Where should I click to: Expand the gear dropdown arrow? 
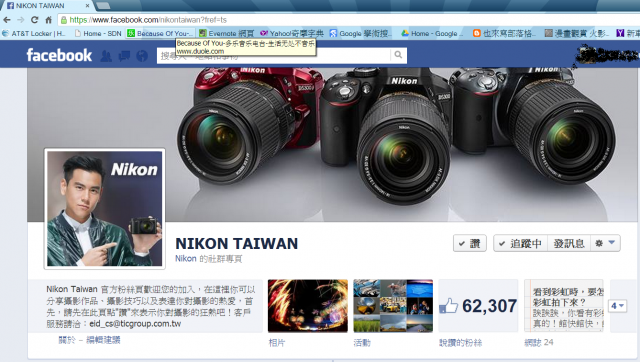[x=611, y=242]
